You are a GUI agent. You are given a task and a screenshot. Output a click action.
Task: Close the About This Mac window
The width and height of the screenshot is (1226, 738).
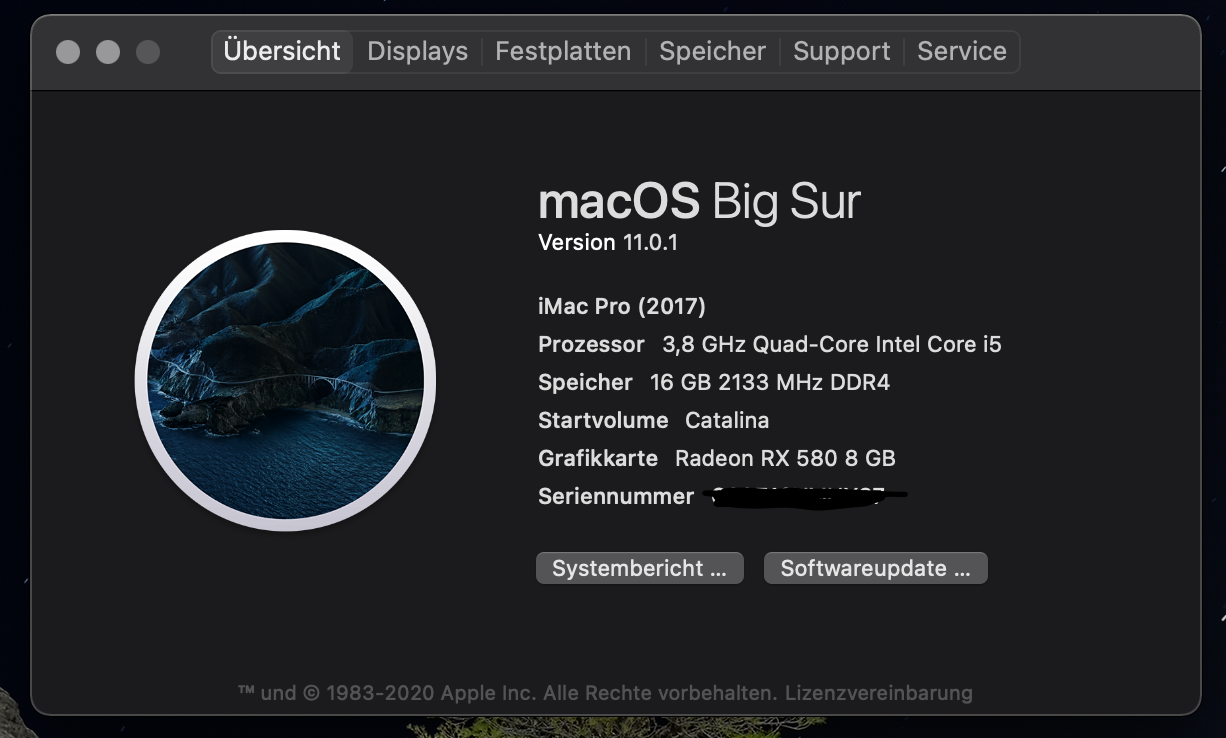point(68,51)
